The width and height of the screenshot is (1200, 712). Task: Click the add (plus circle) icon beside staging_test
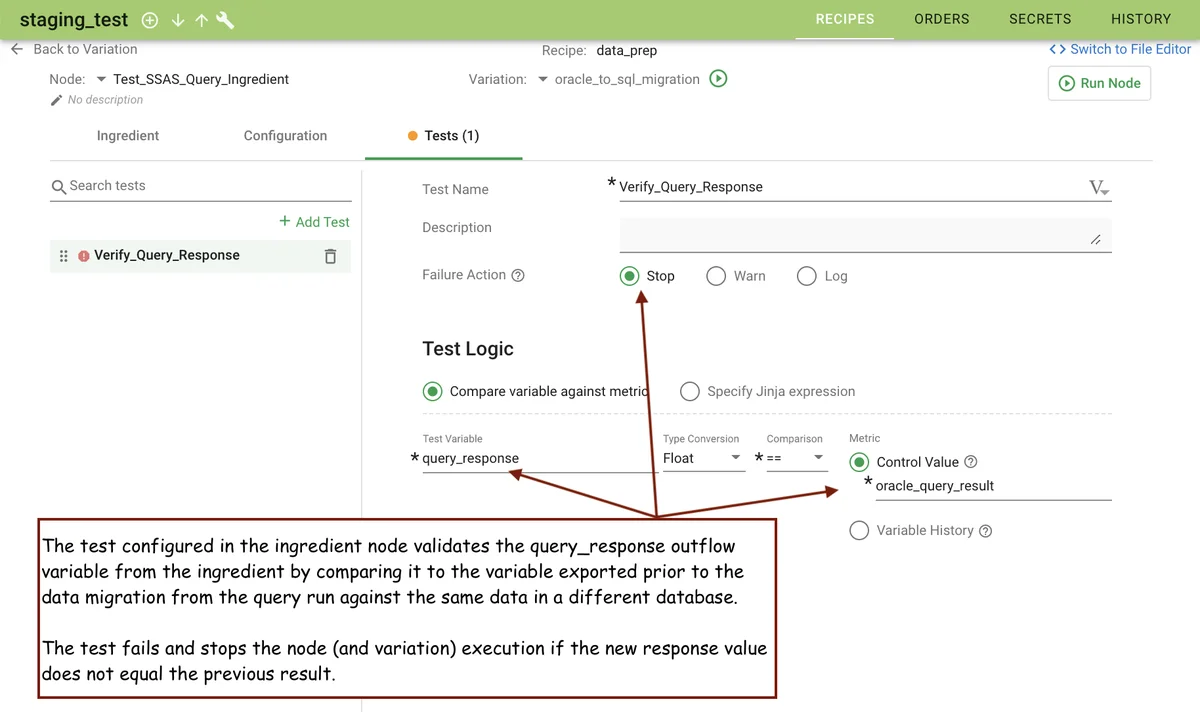[x=150, y=20]
